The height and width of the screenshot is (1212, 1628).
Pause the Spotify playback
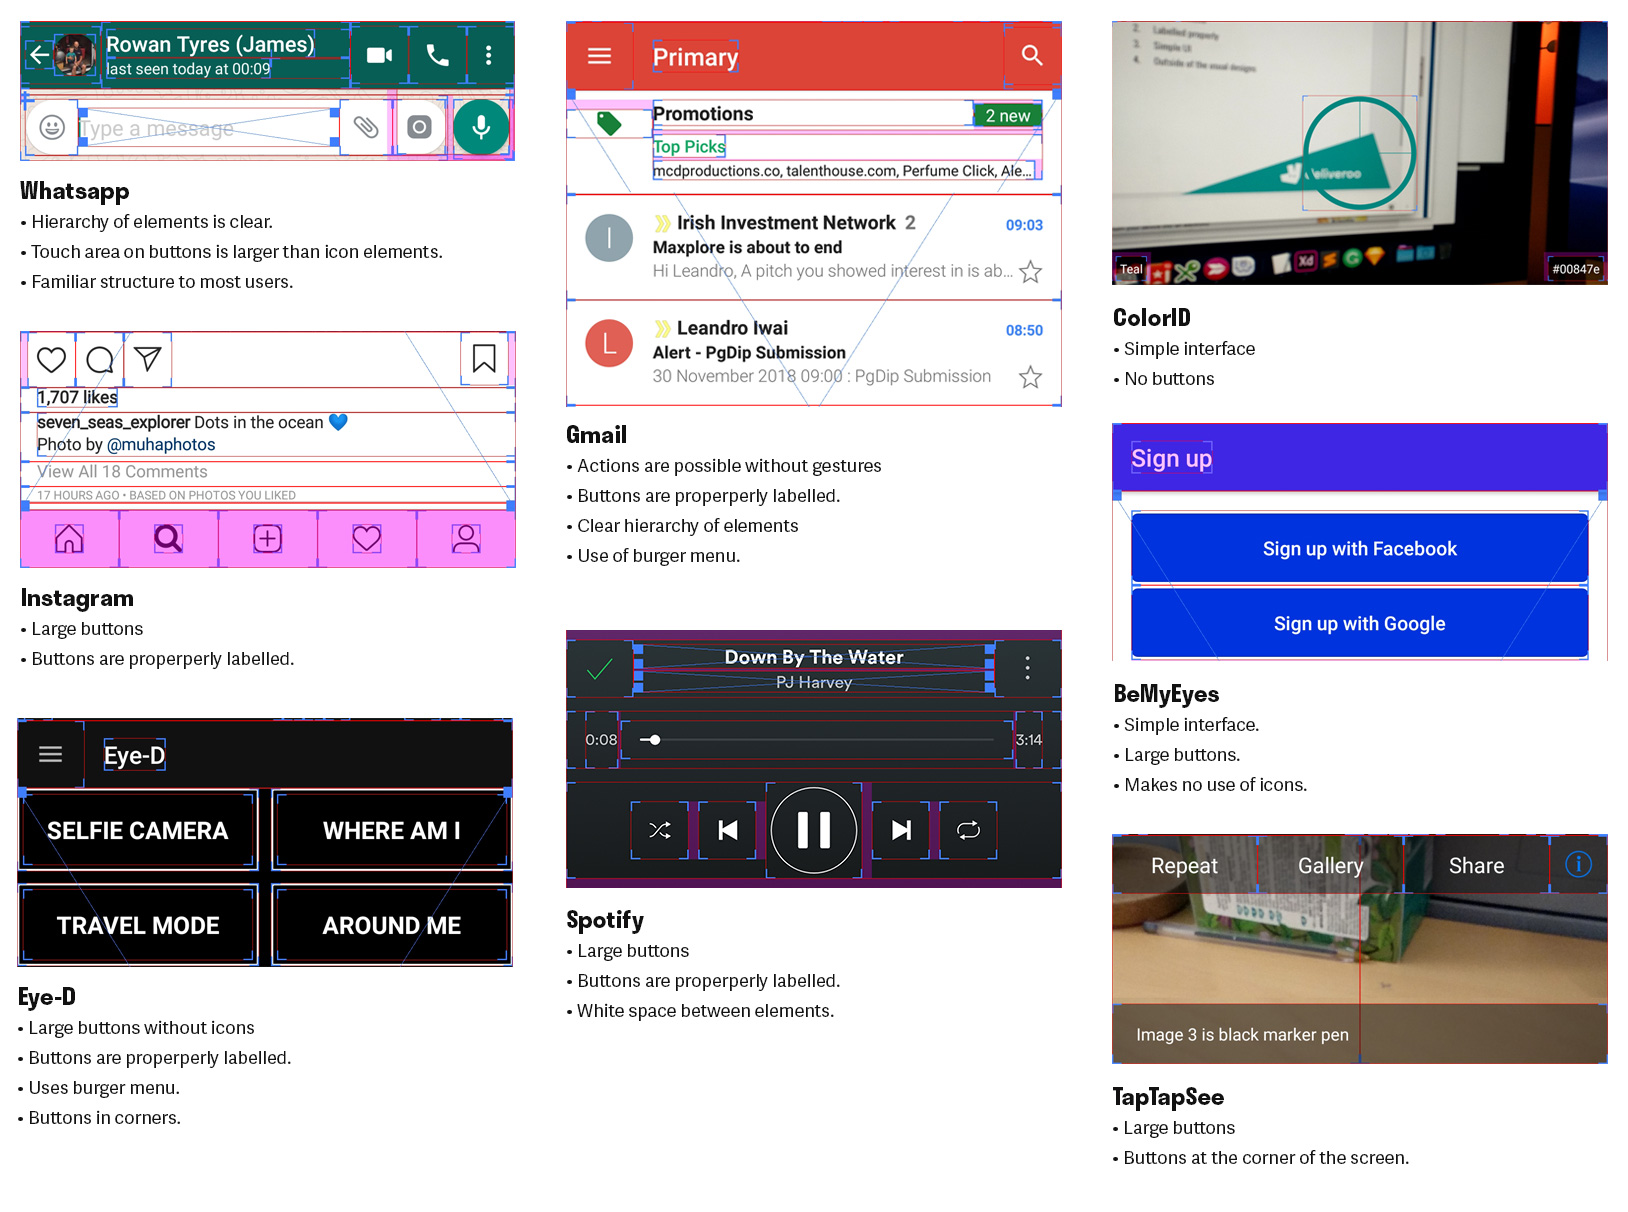click(814, 830)
